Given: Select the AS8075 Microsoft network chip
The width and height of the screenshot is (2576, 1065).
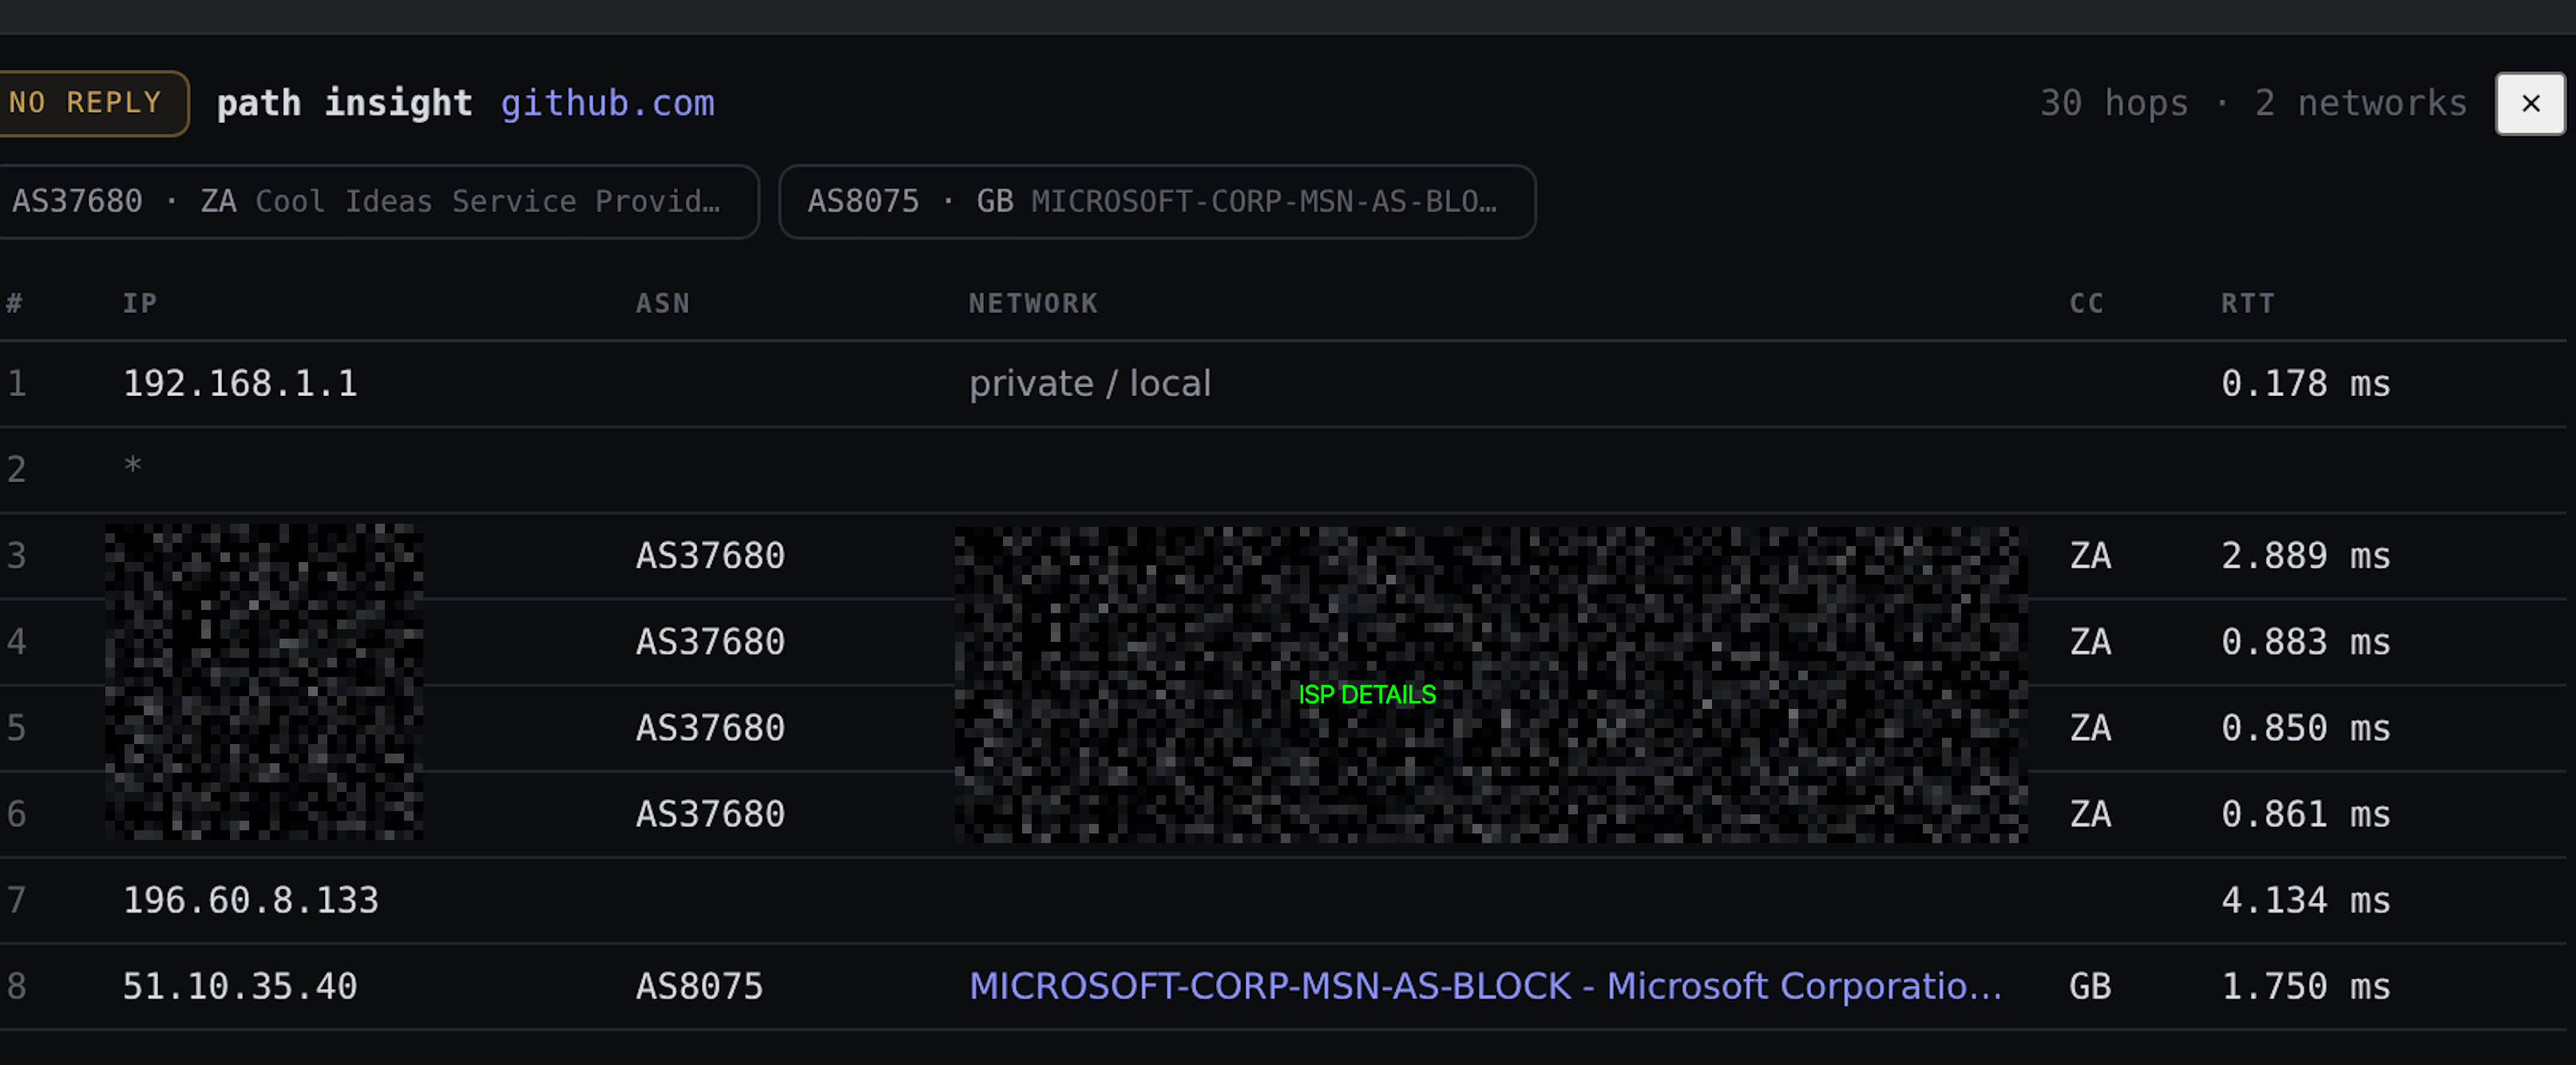Looking at the screenshot, I should (x=1157, y=201).
